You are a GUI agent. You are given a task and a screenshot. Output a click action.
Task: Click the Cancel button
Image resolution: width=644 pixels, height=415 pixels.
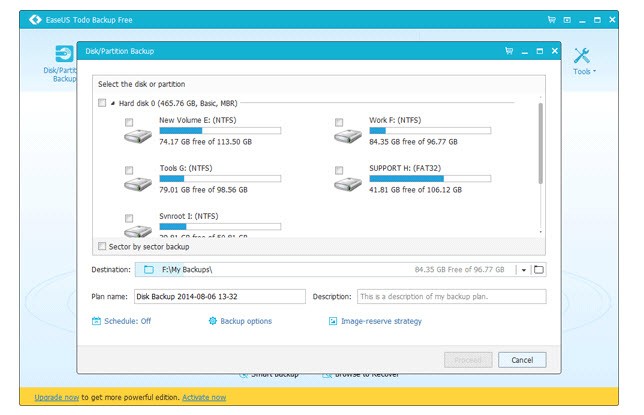coord(522,360)
